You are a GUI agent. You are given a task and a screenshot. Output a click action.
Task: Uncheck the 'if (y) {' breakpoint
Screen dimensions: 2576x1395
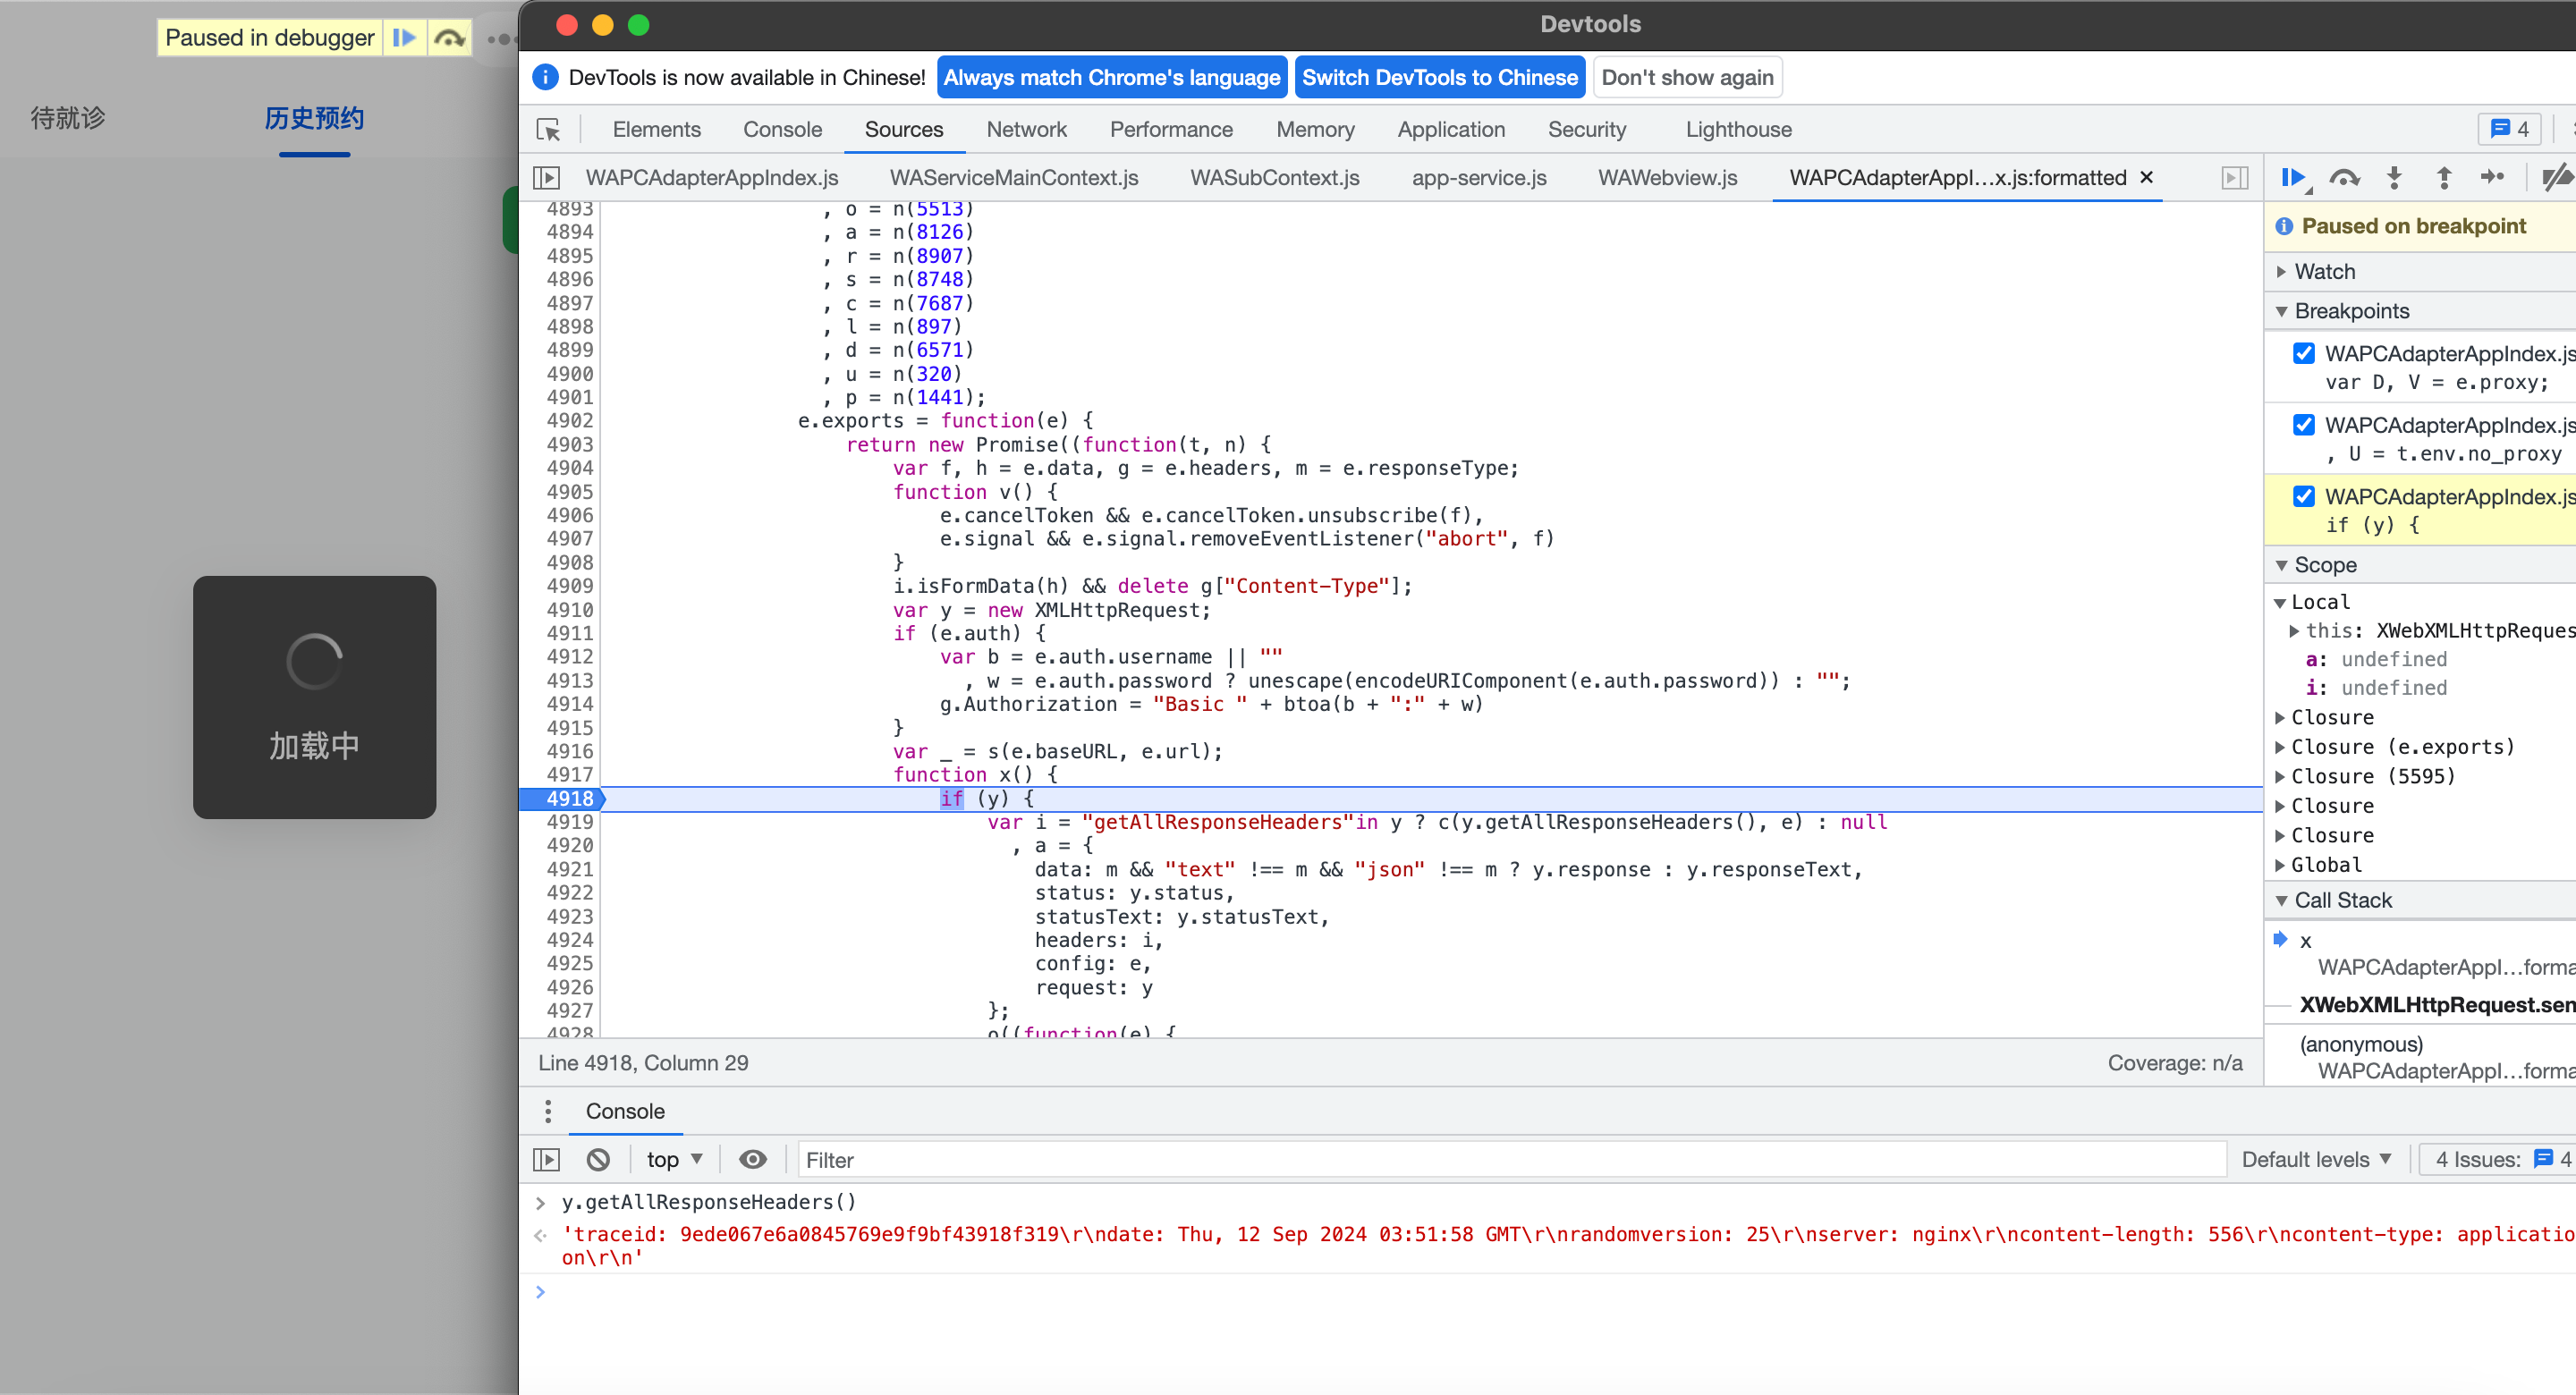(x=2304, y=496)
